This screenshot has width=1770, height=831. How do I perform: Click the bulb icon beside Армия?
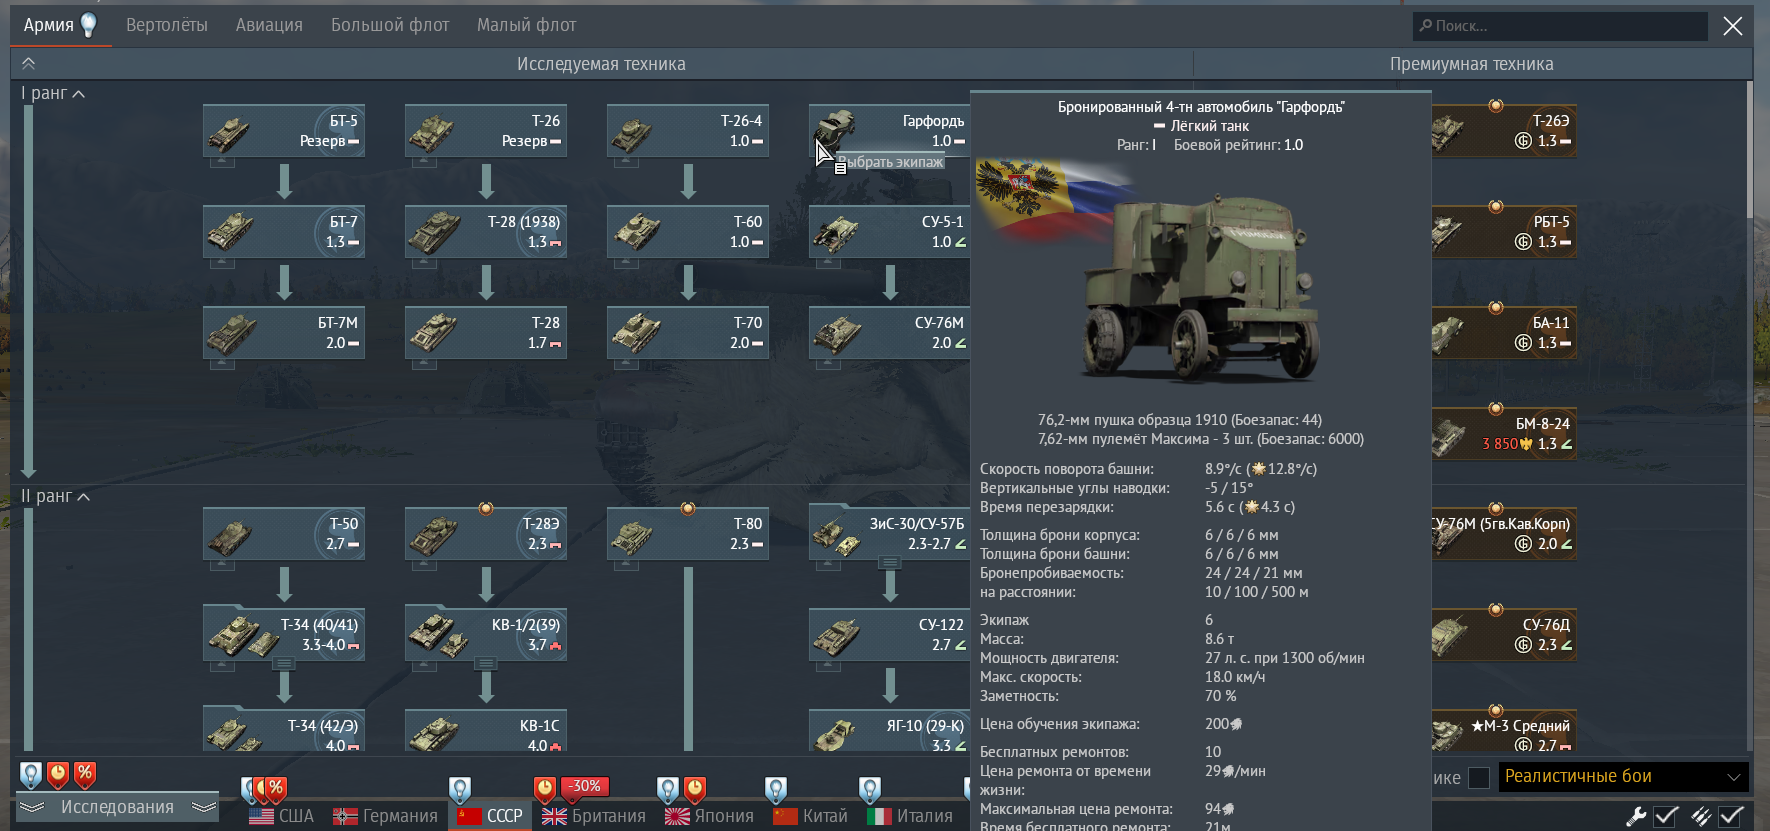tap(89, 24)
